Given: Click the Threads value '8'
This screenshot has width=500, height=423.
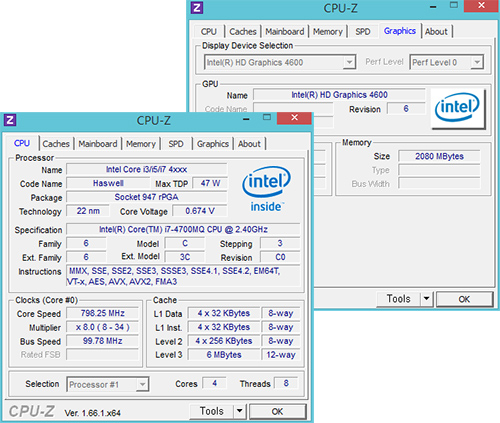Looking at the screenshot, I should coord(286,383).
